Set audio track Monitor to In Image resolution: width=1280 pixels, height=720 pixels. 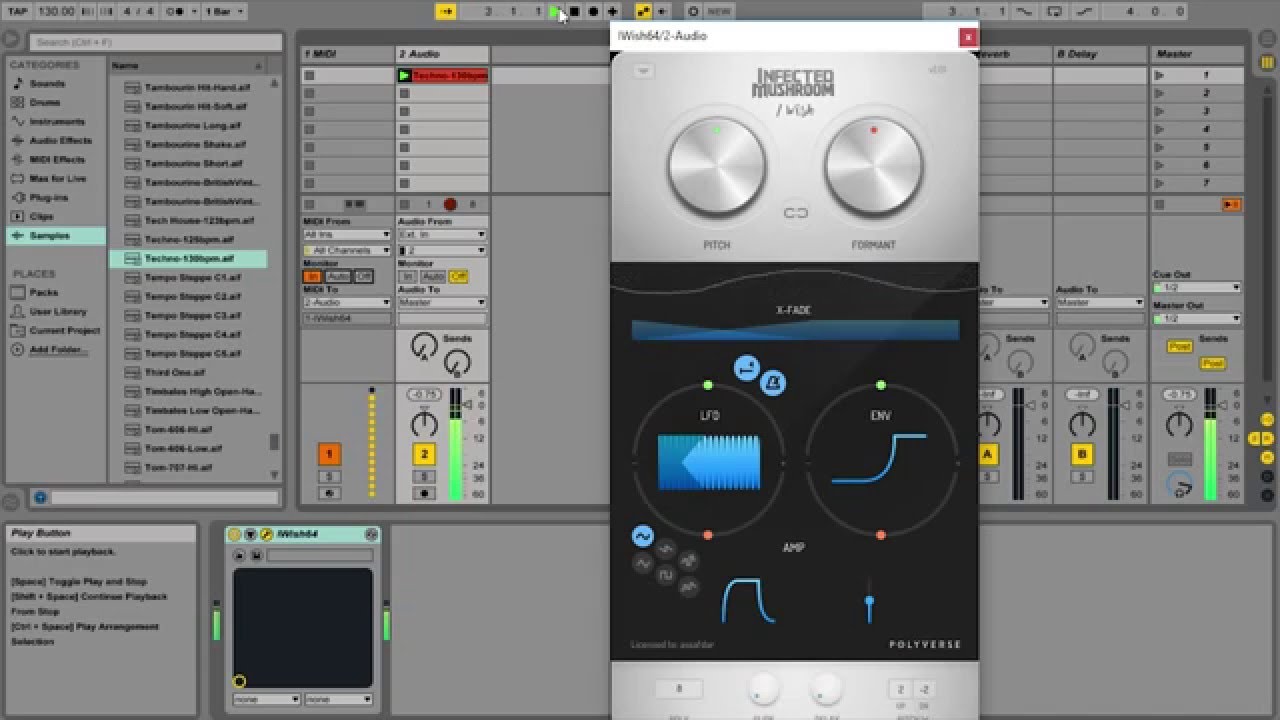(408, 277)
